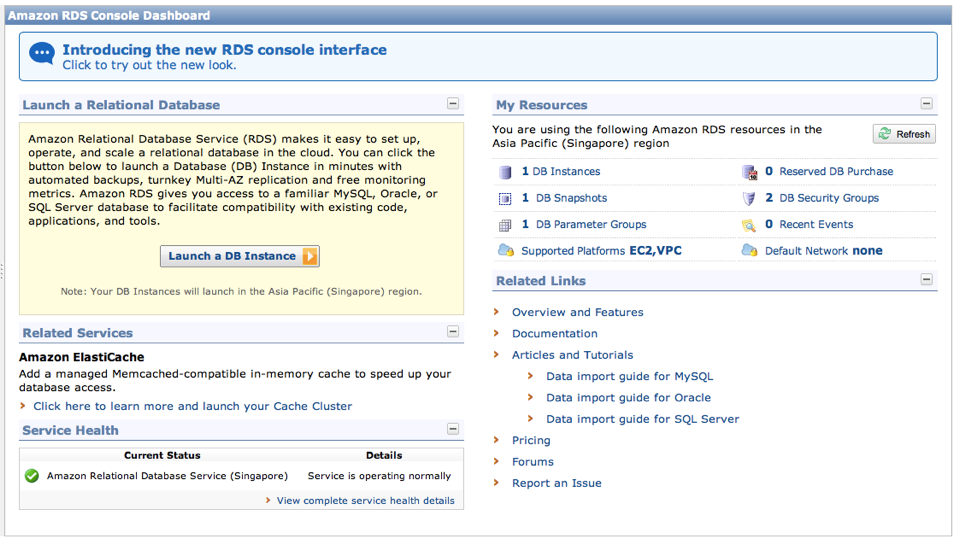The image size is (960, 545).
Task: View complete service health details
Action: pyautogui.click(x=366, y=501)
